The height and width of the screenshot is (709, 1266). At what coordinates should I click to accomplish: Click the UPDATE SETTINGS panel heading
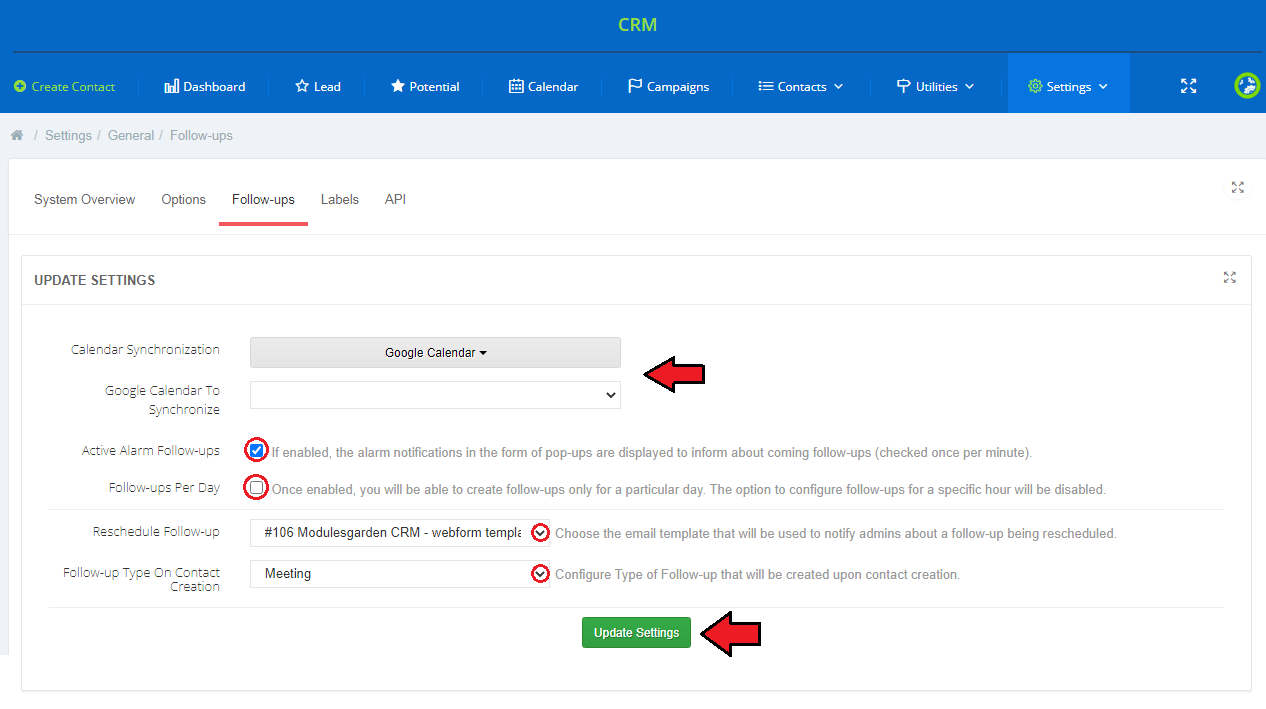click(95, 280)
